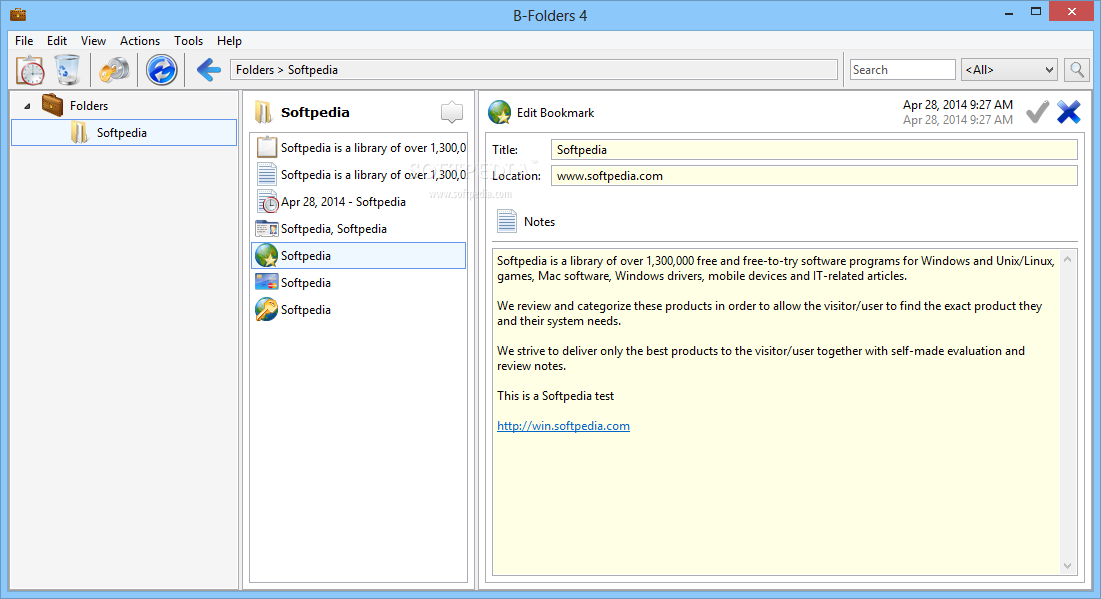Select the task item with clipboard icon
Viewport: 1101px width, 599px height.
(x=360, y=147)
